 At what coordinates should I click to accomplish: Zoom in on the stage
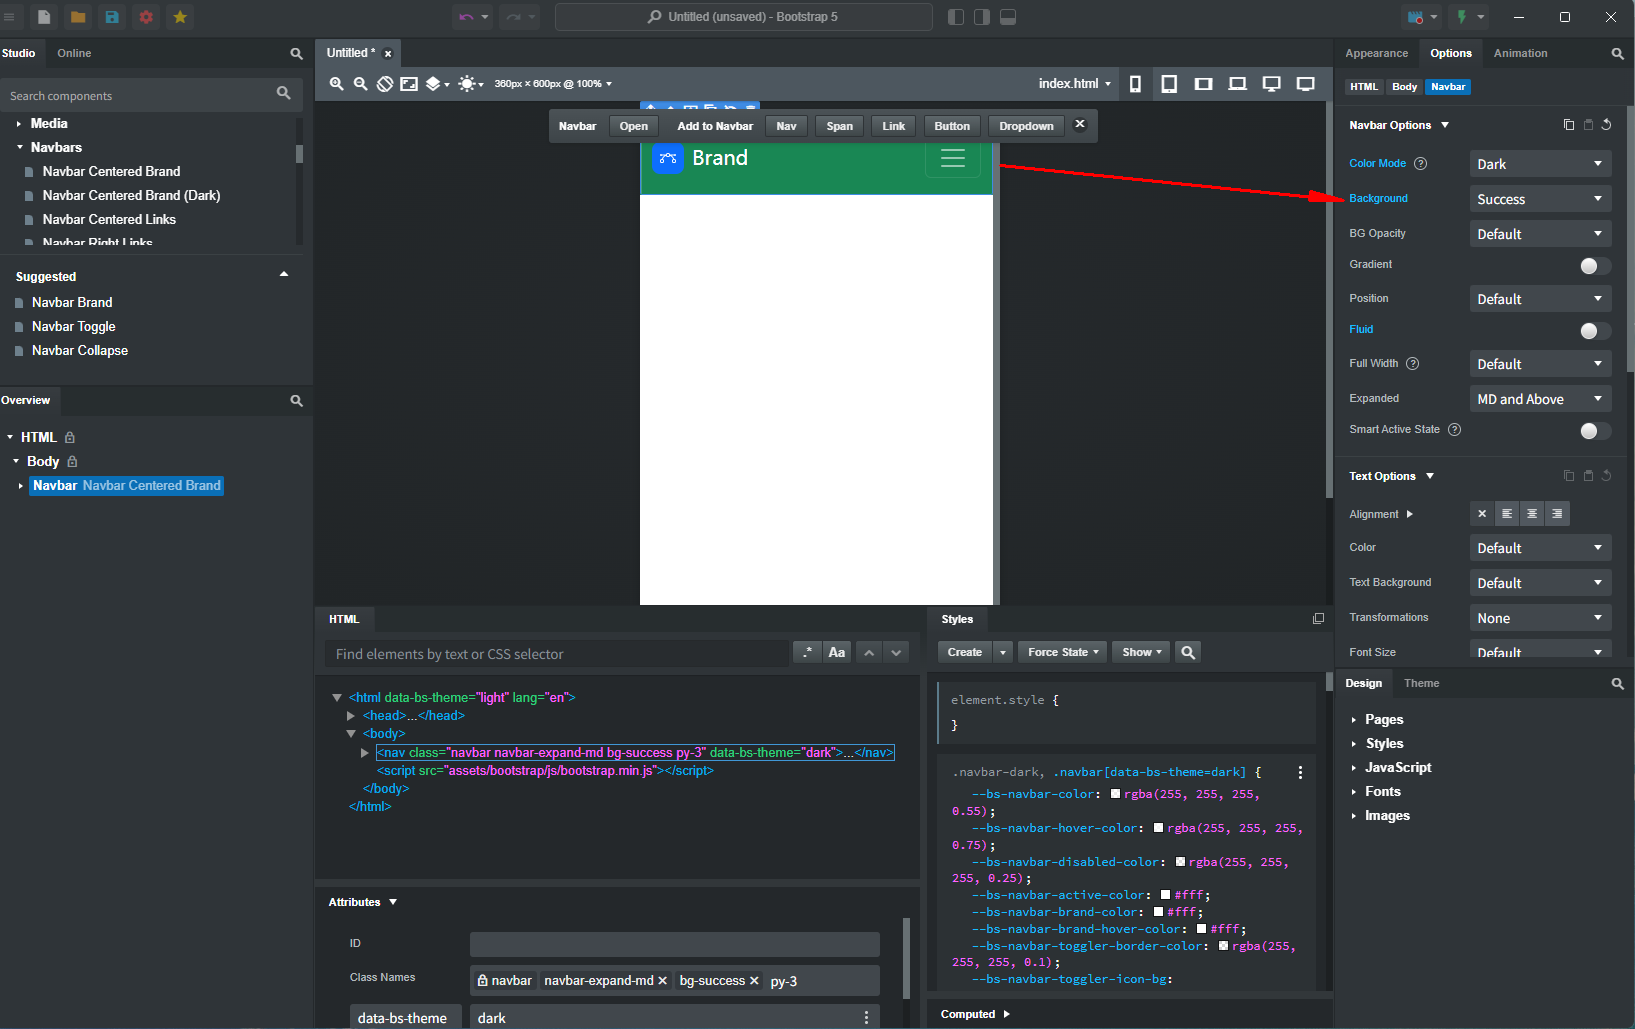tap(337, 84)
